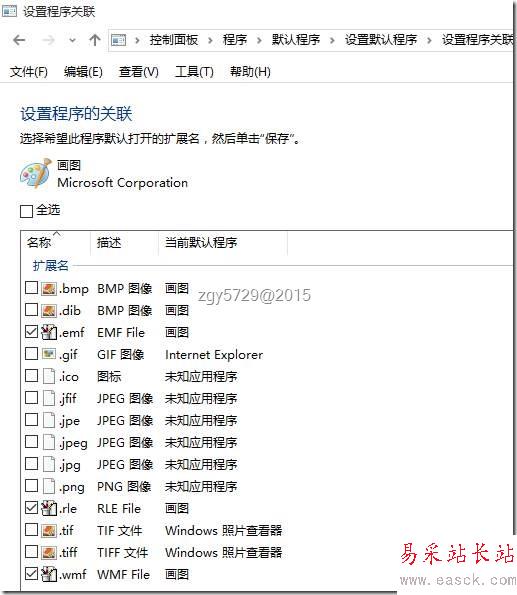Screen dimensions: 517x595
Task: Select the 'RLE File' description cell
Action: tap(119, 509)
